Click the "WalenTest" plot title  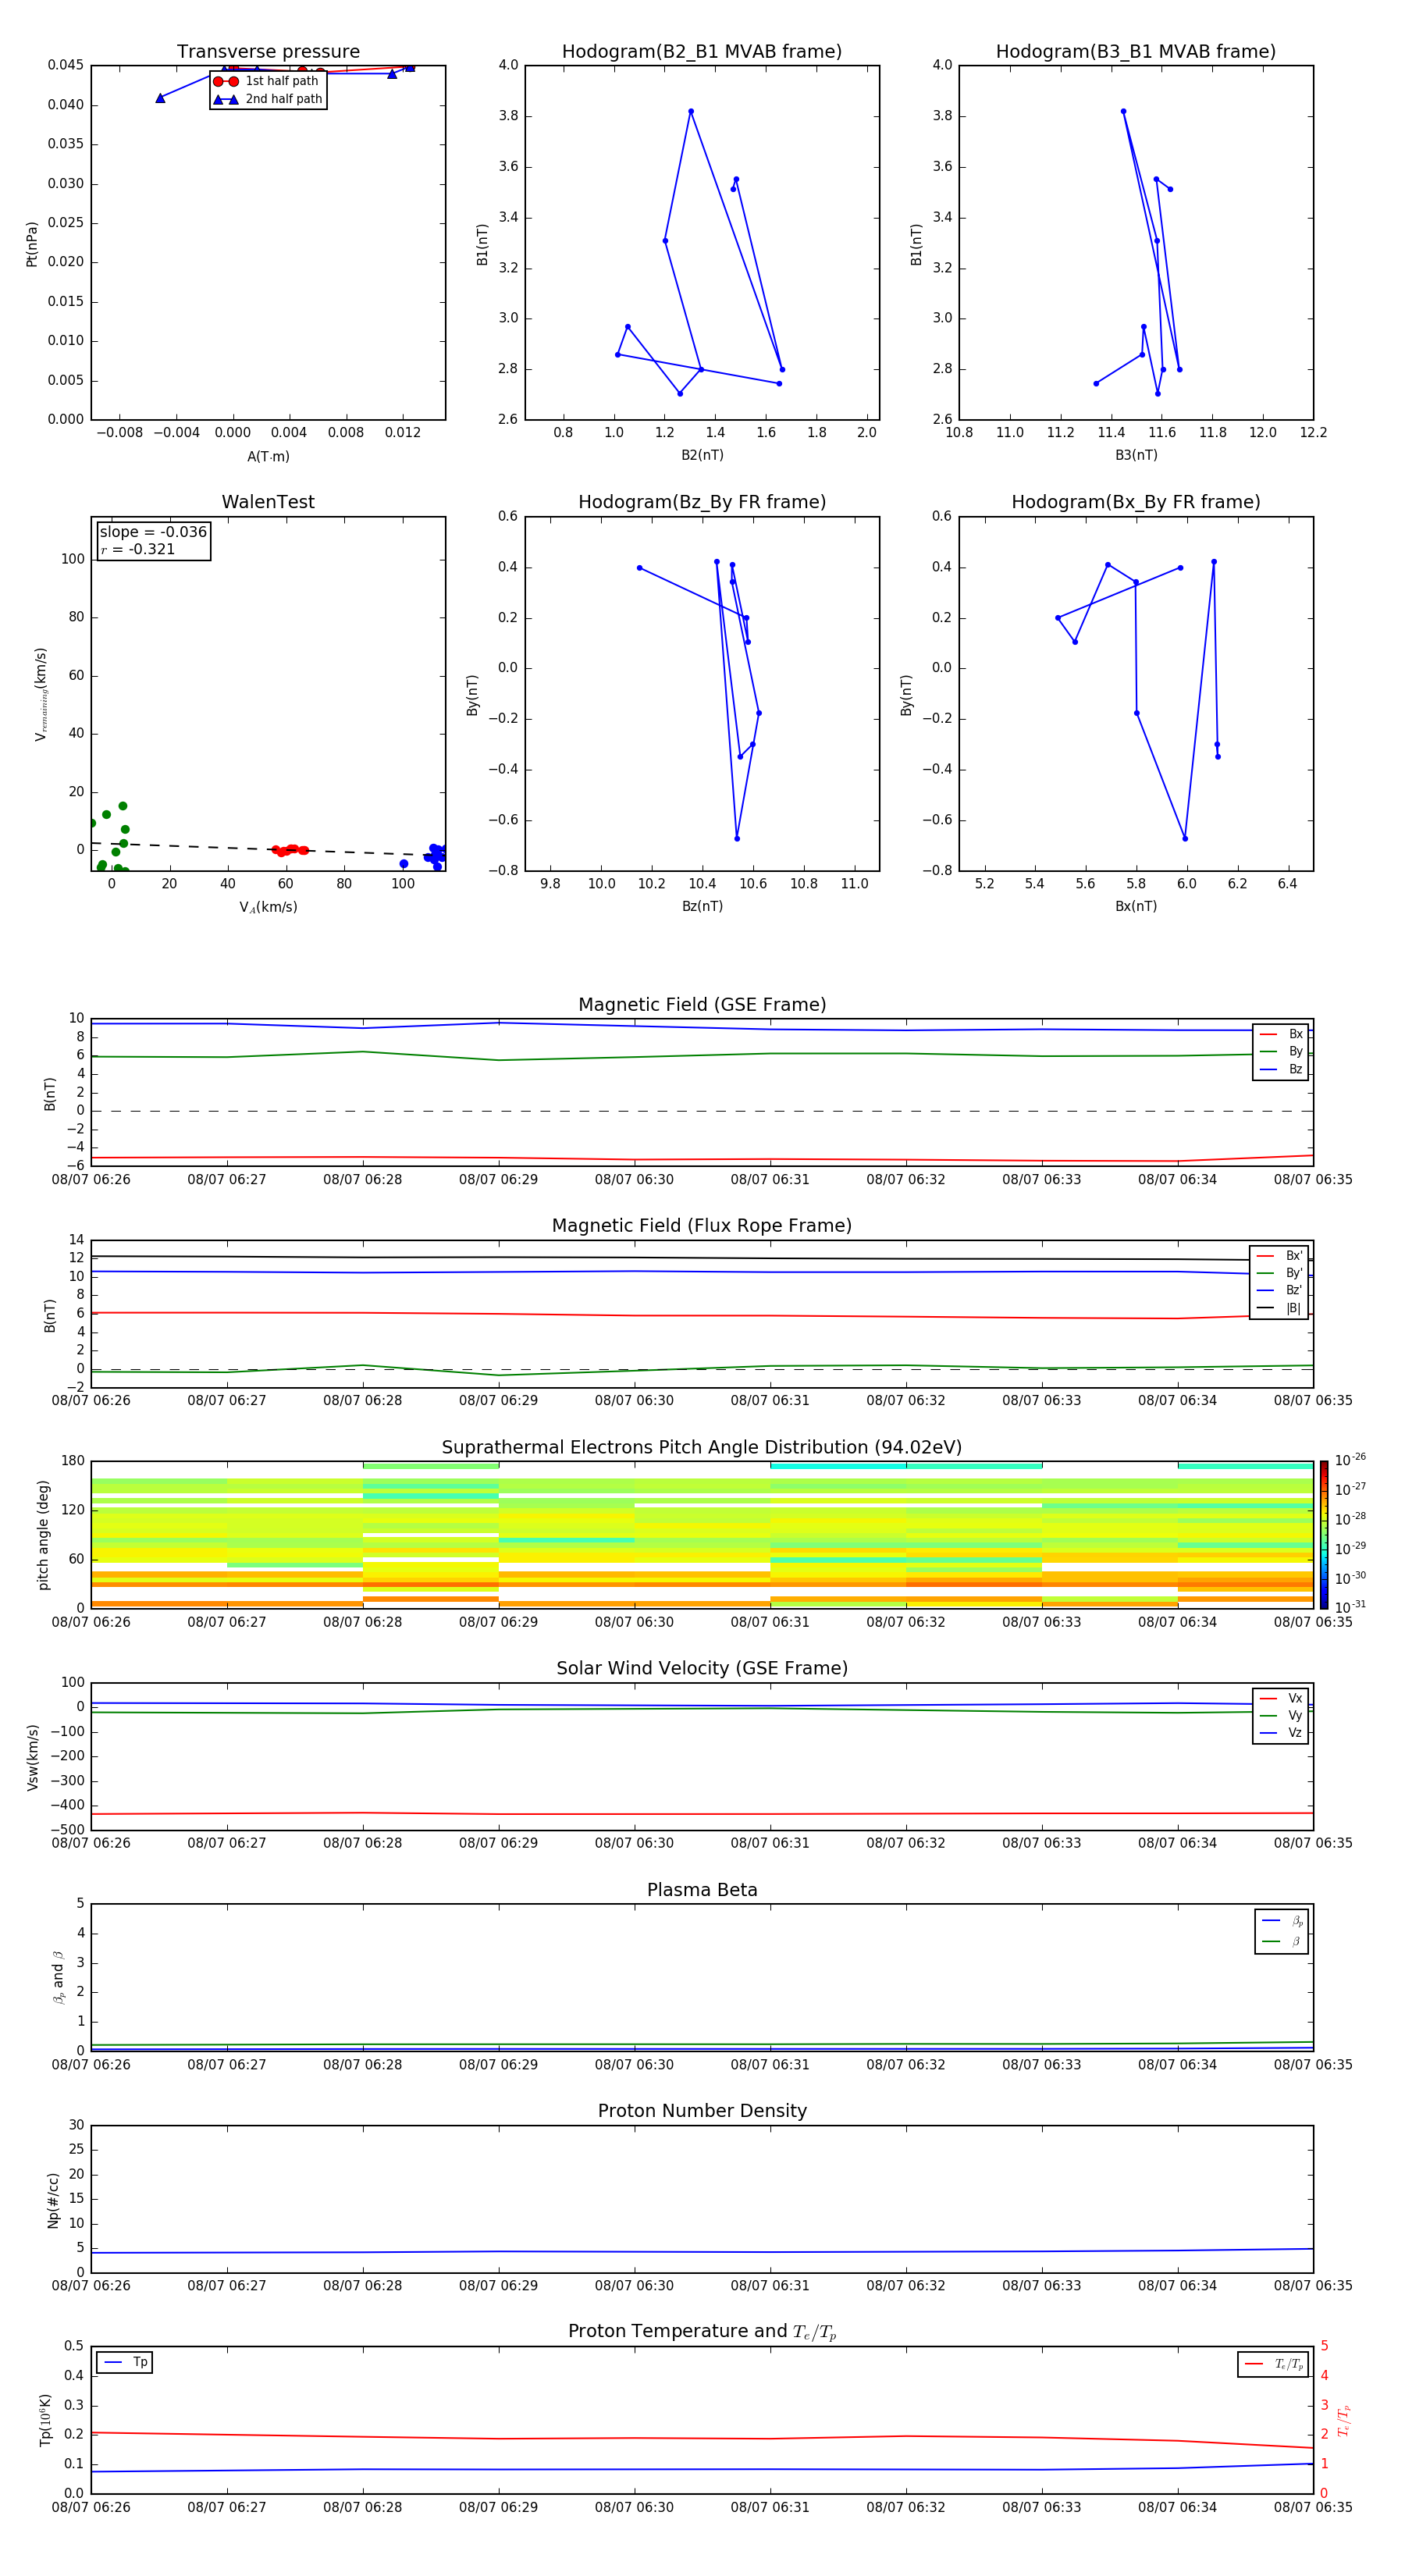coord(268,502)
